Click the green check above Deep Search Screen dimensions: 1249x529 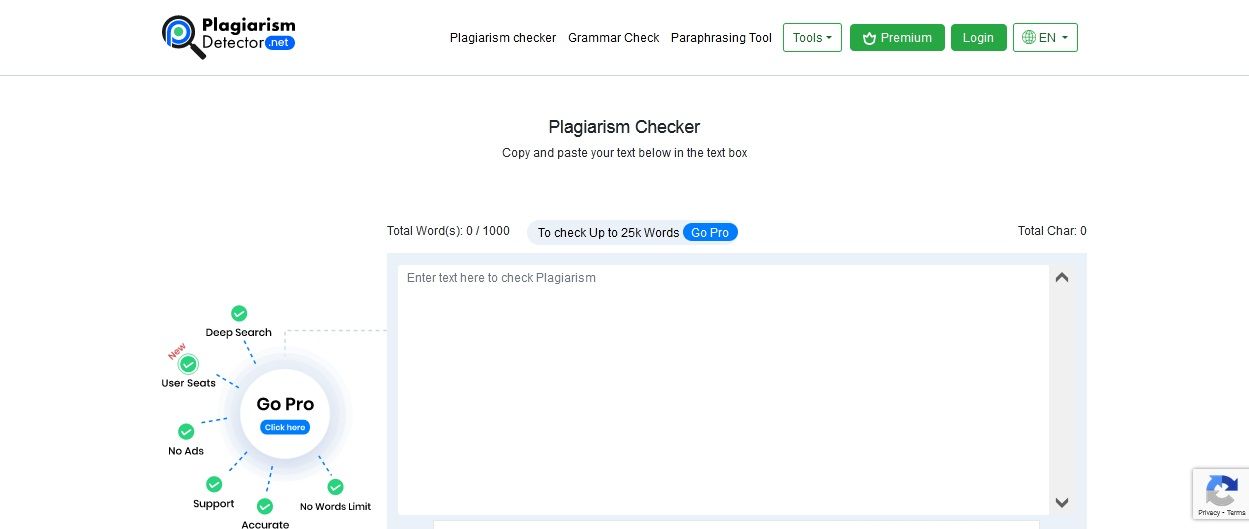coord(239,314)
